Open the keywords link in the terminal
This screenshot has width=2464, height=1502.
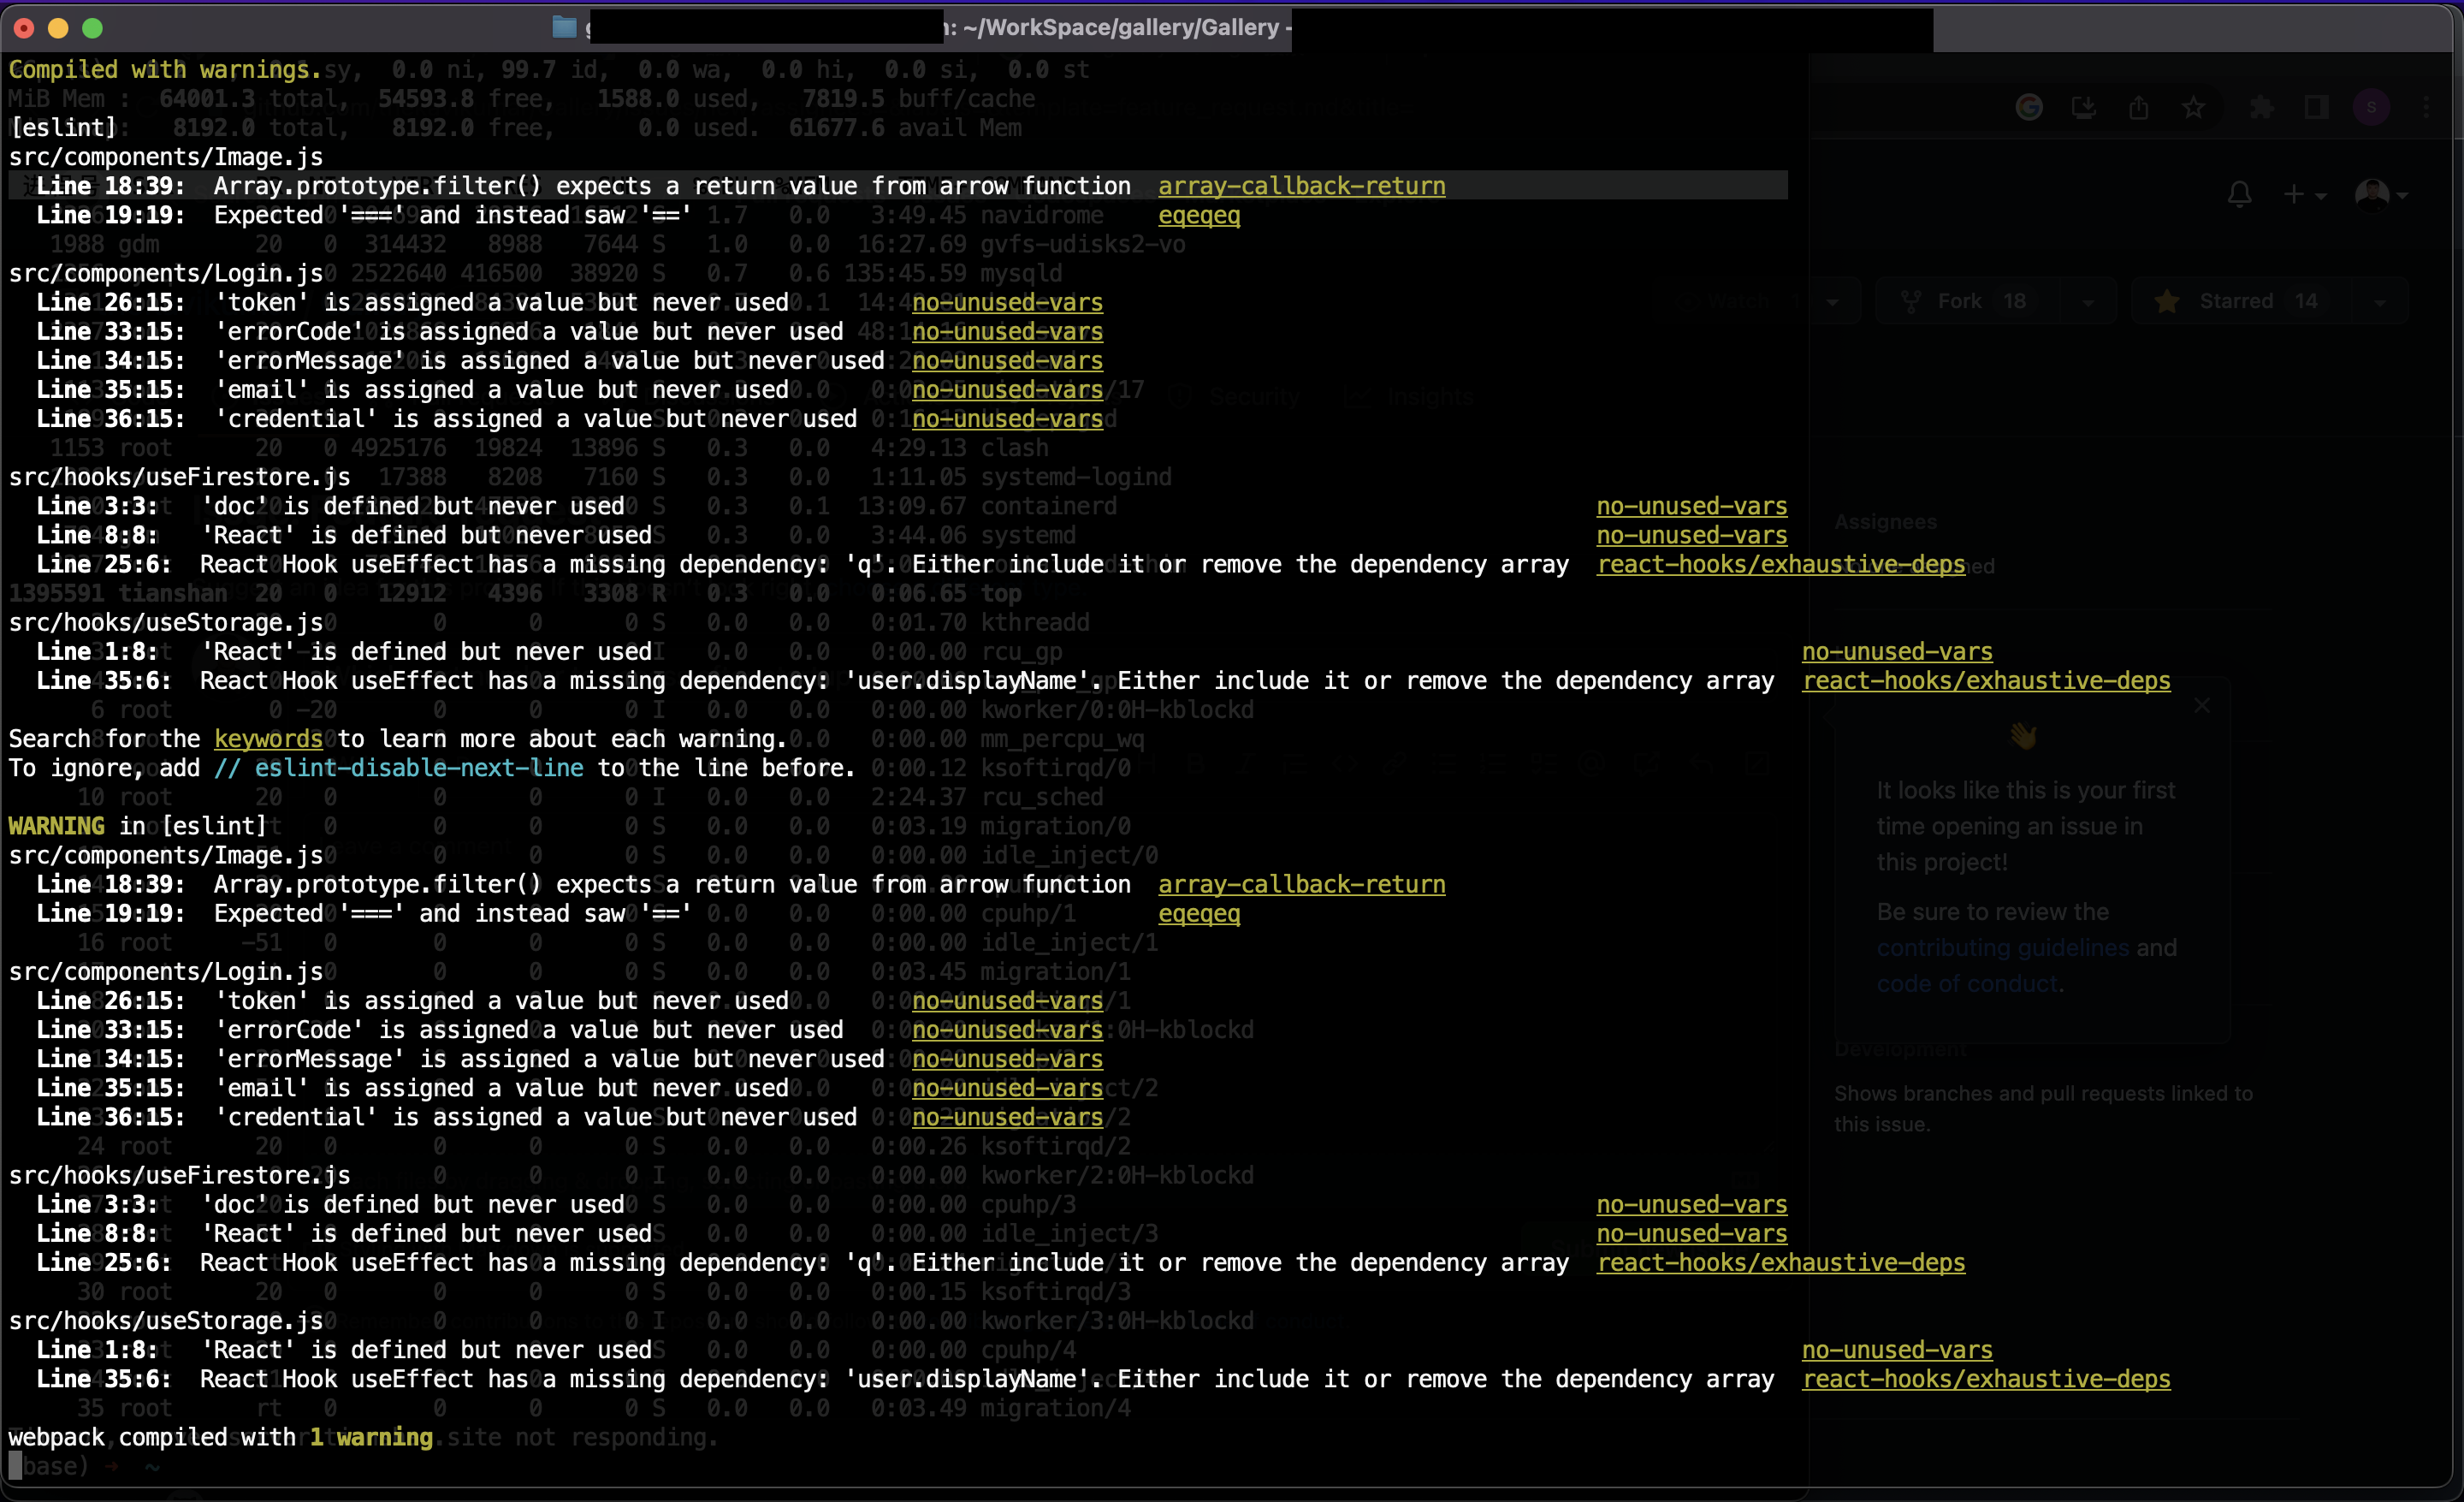[268, 739]
